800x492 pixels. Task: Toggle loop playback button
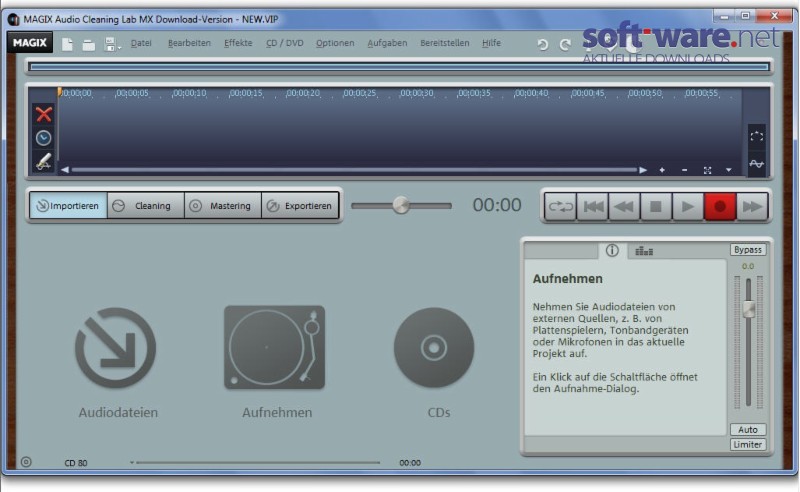[560, 207]
